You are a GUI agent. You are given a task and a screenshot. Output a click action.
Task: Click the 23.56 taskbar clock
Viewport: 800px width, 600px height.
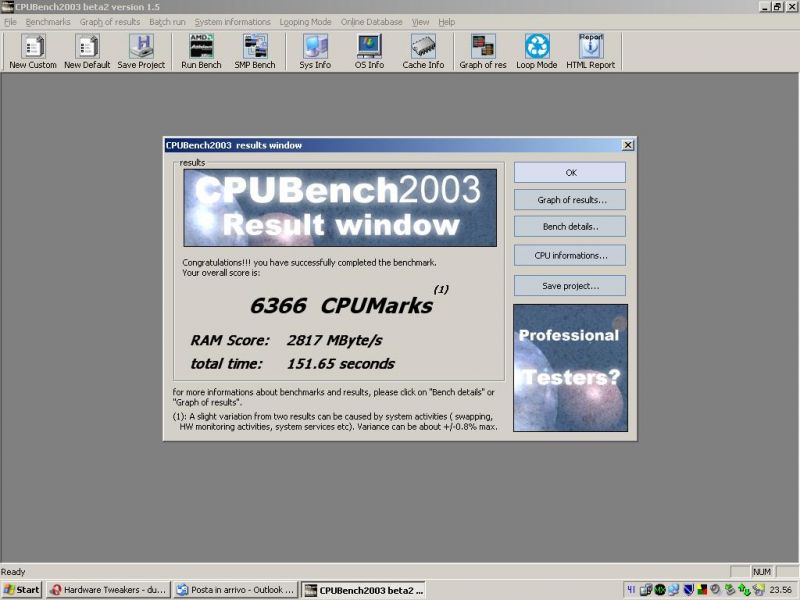(781, 590)
